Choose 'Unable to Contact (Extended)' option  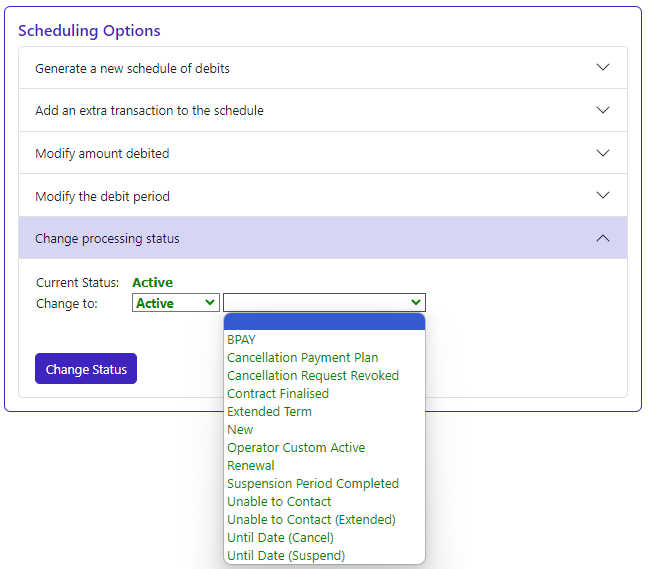click(311, 520)
